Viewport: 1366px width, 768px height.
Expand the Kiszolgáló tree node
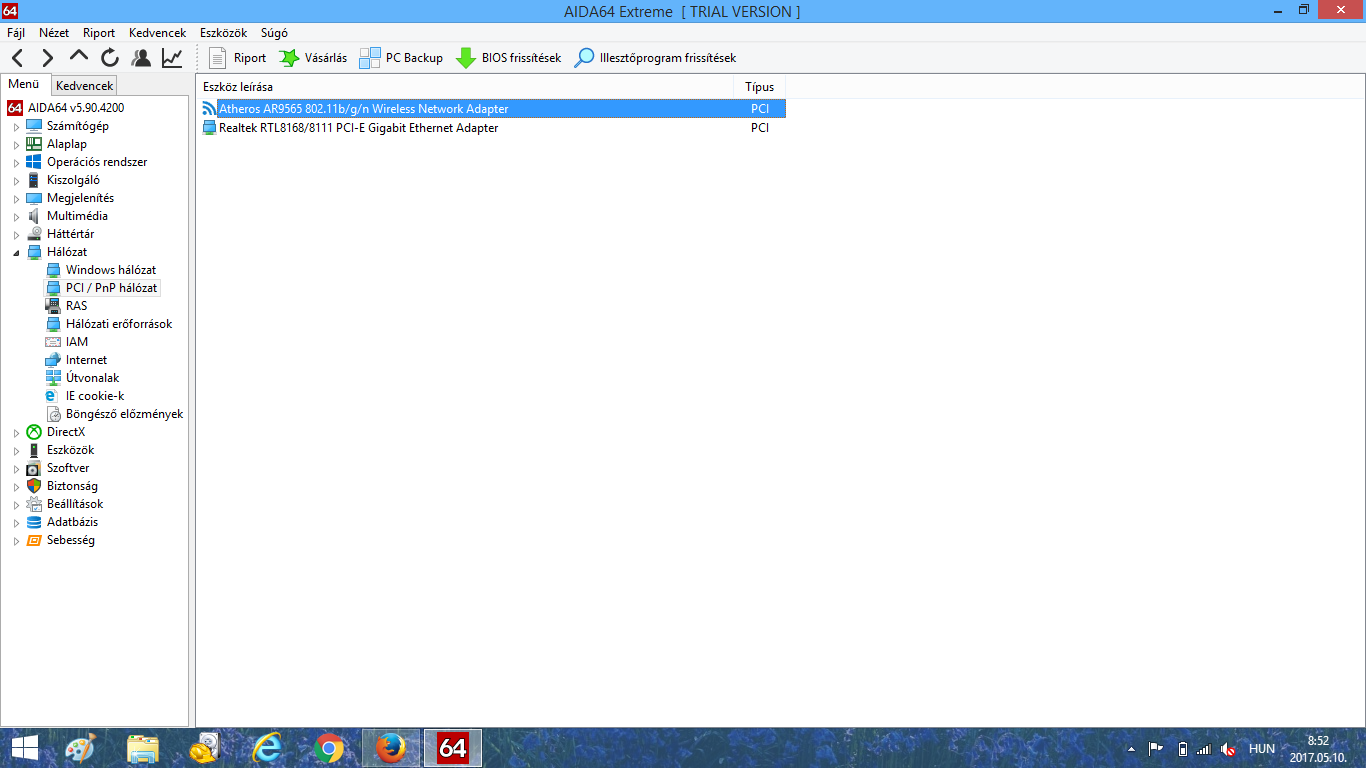pos(16,181)
